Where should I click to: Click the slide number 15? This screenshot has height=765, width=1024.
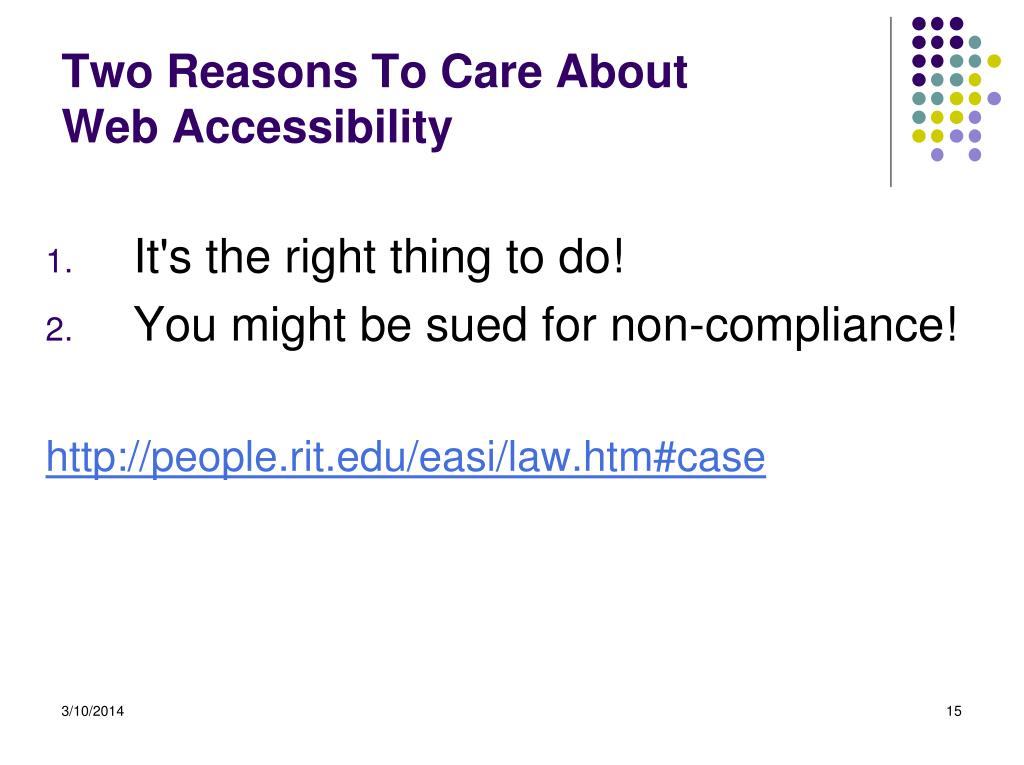(x=953, y=711)
